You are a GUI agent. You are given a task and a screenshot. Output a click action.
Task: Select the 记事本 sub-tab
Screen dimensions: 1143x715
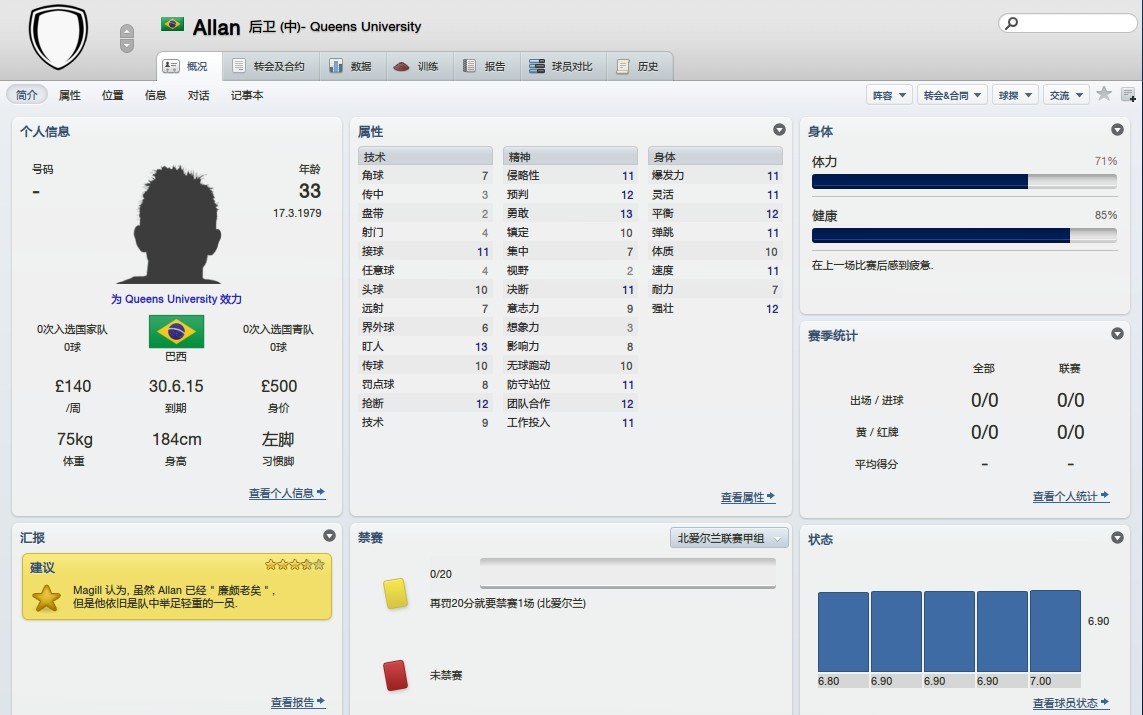[x=247, y=95]
